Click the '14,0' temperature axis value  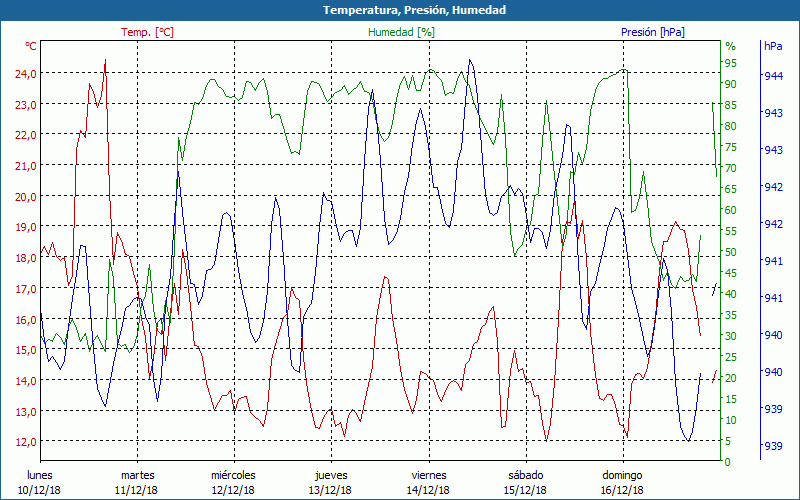[26, 380]
